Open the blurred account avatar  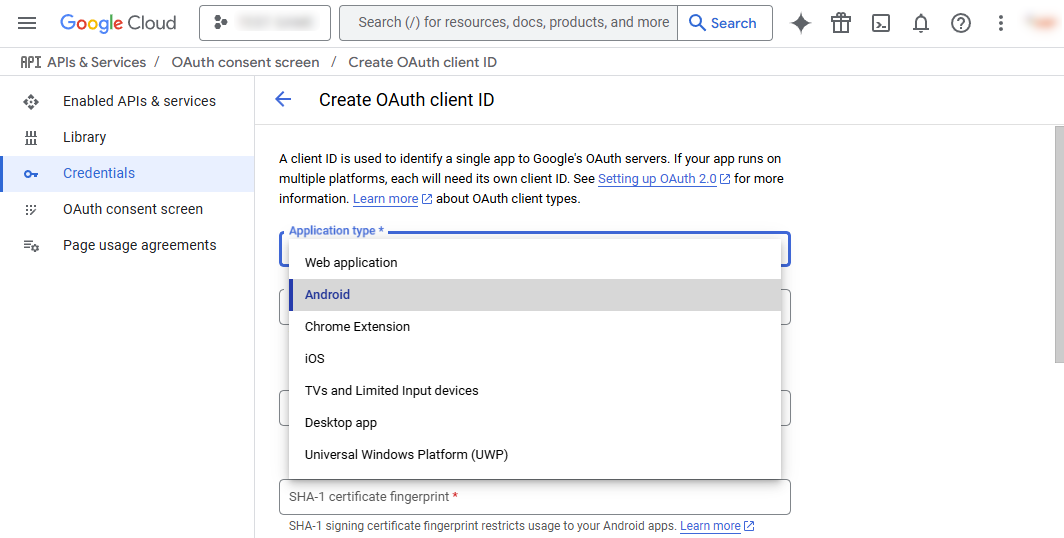1041,23
